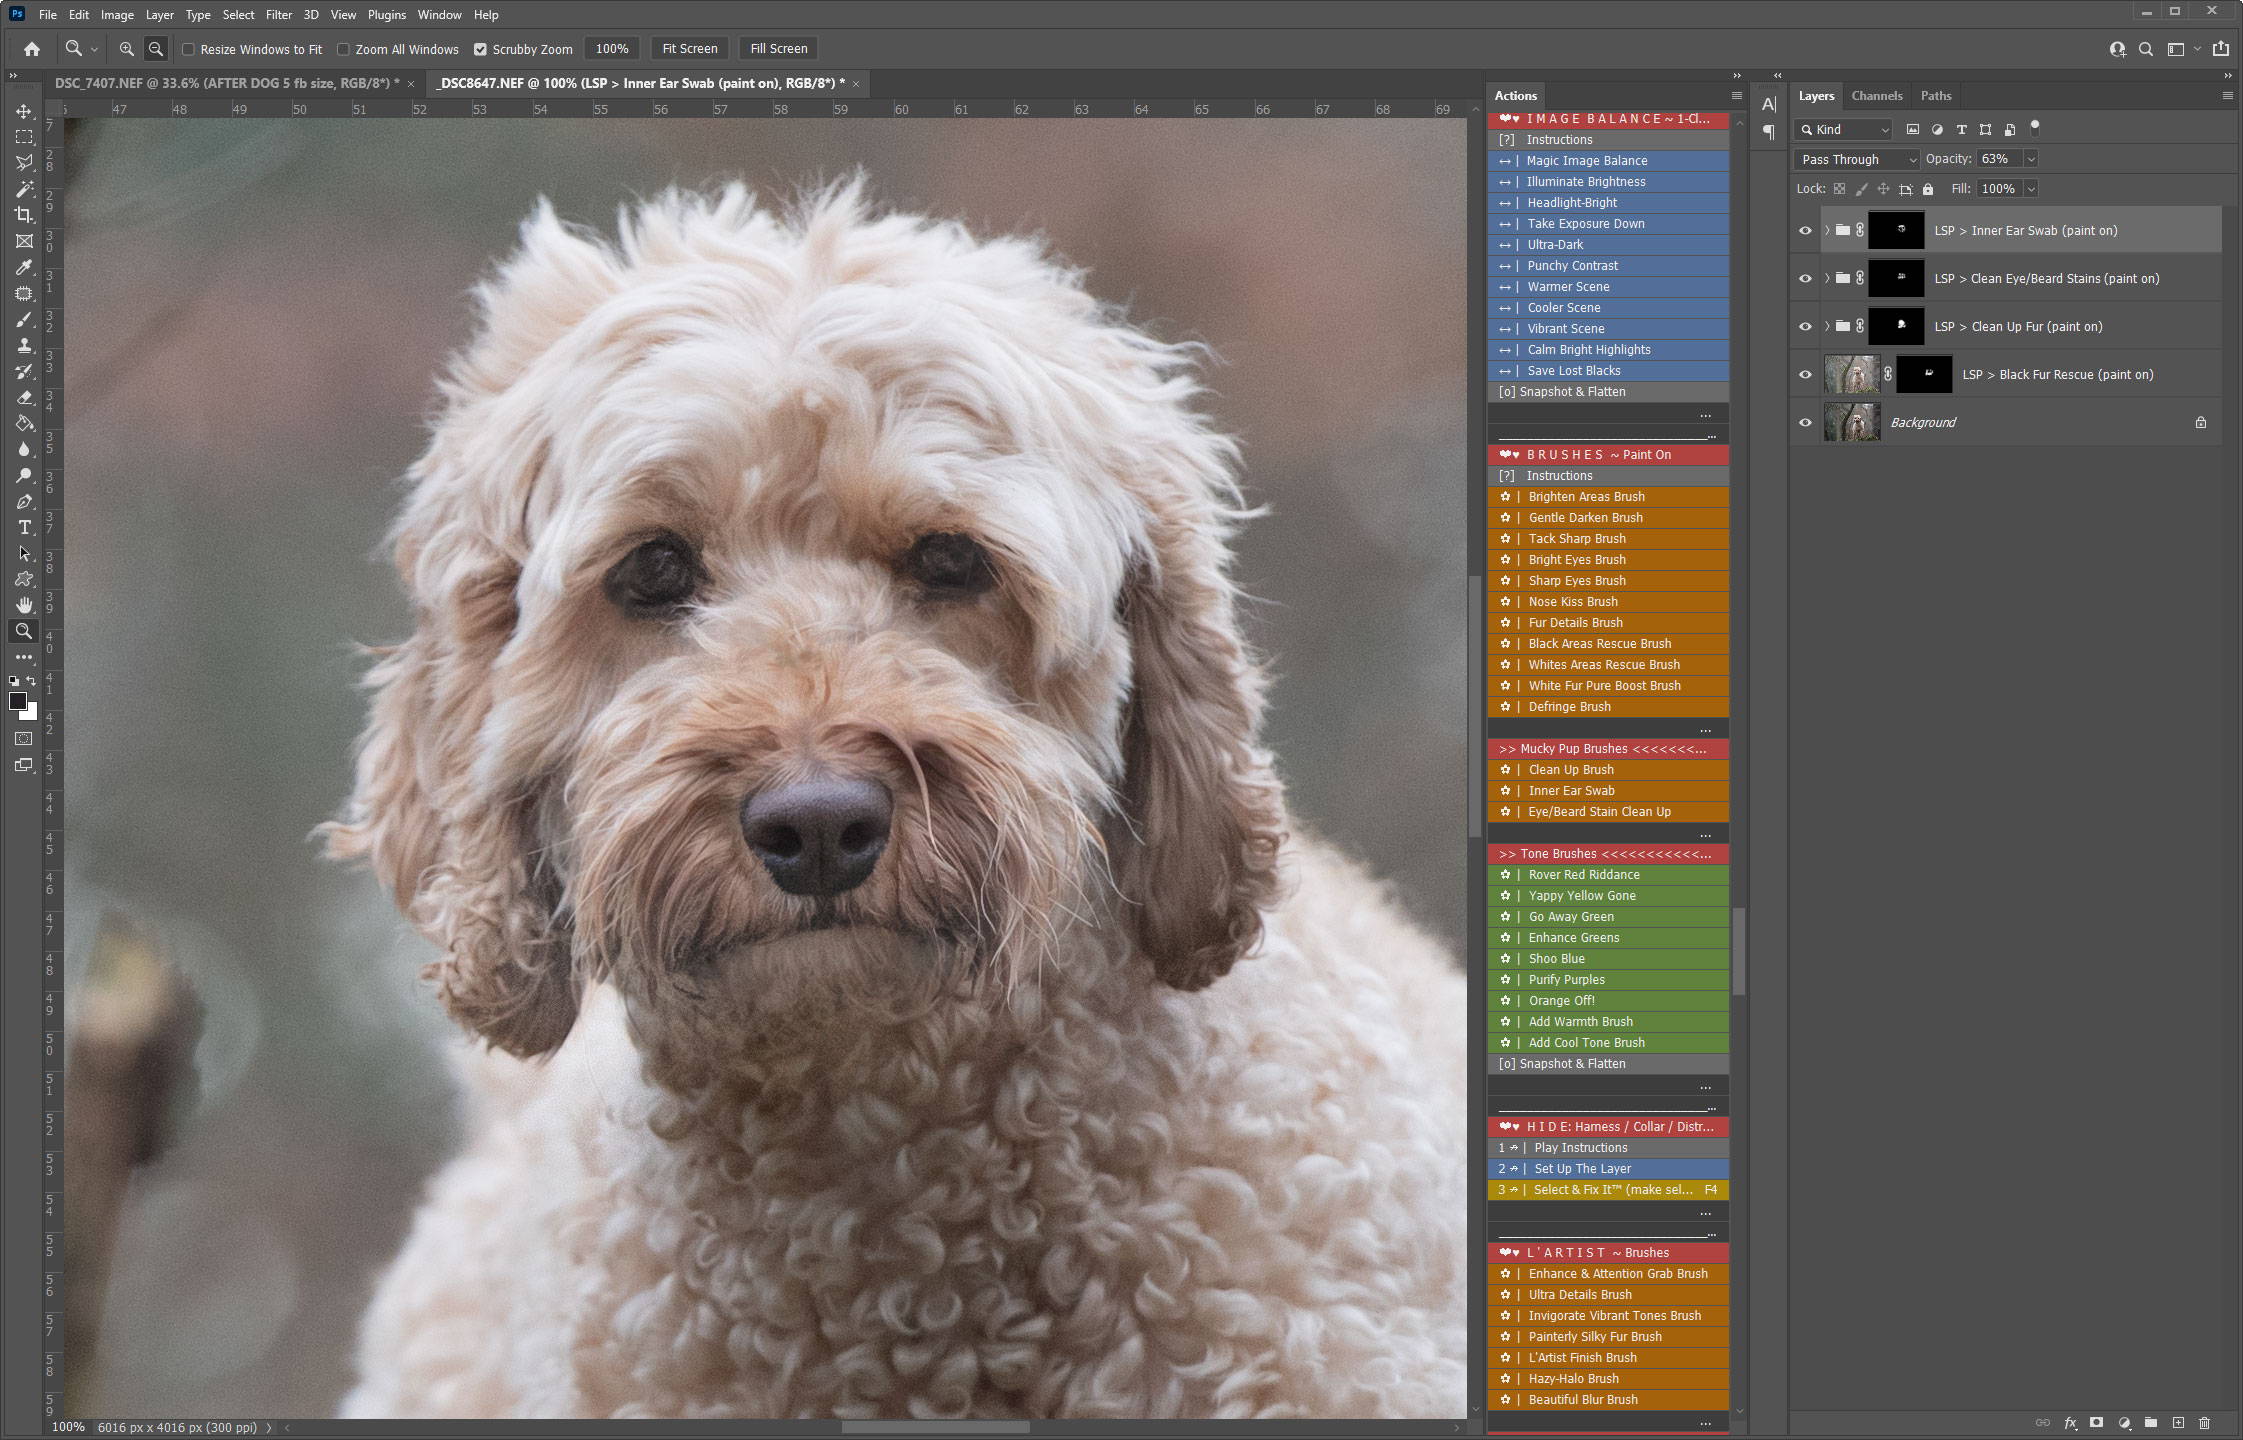The width and height of the screenshot is (2243, 1440).
Task: Select the Polygonal Lasso tool
Action: pyautogui.click(x=24, y=163)
